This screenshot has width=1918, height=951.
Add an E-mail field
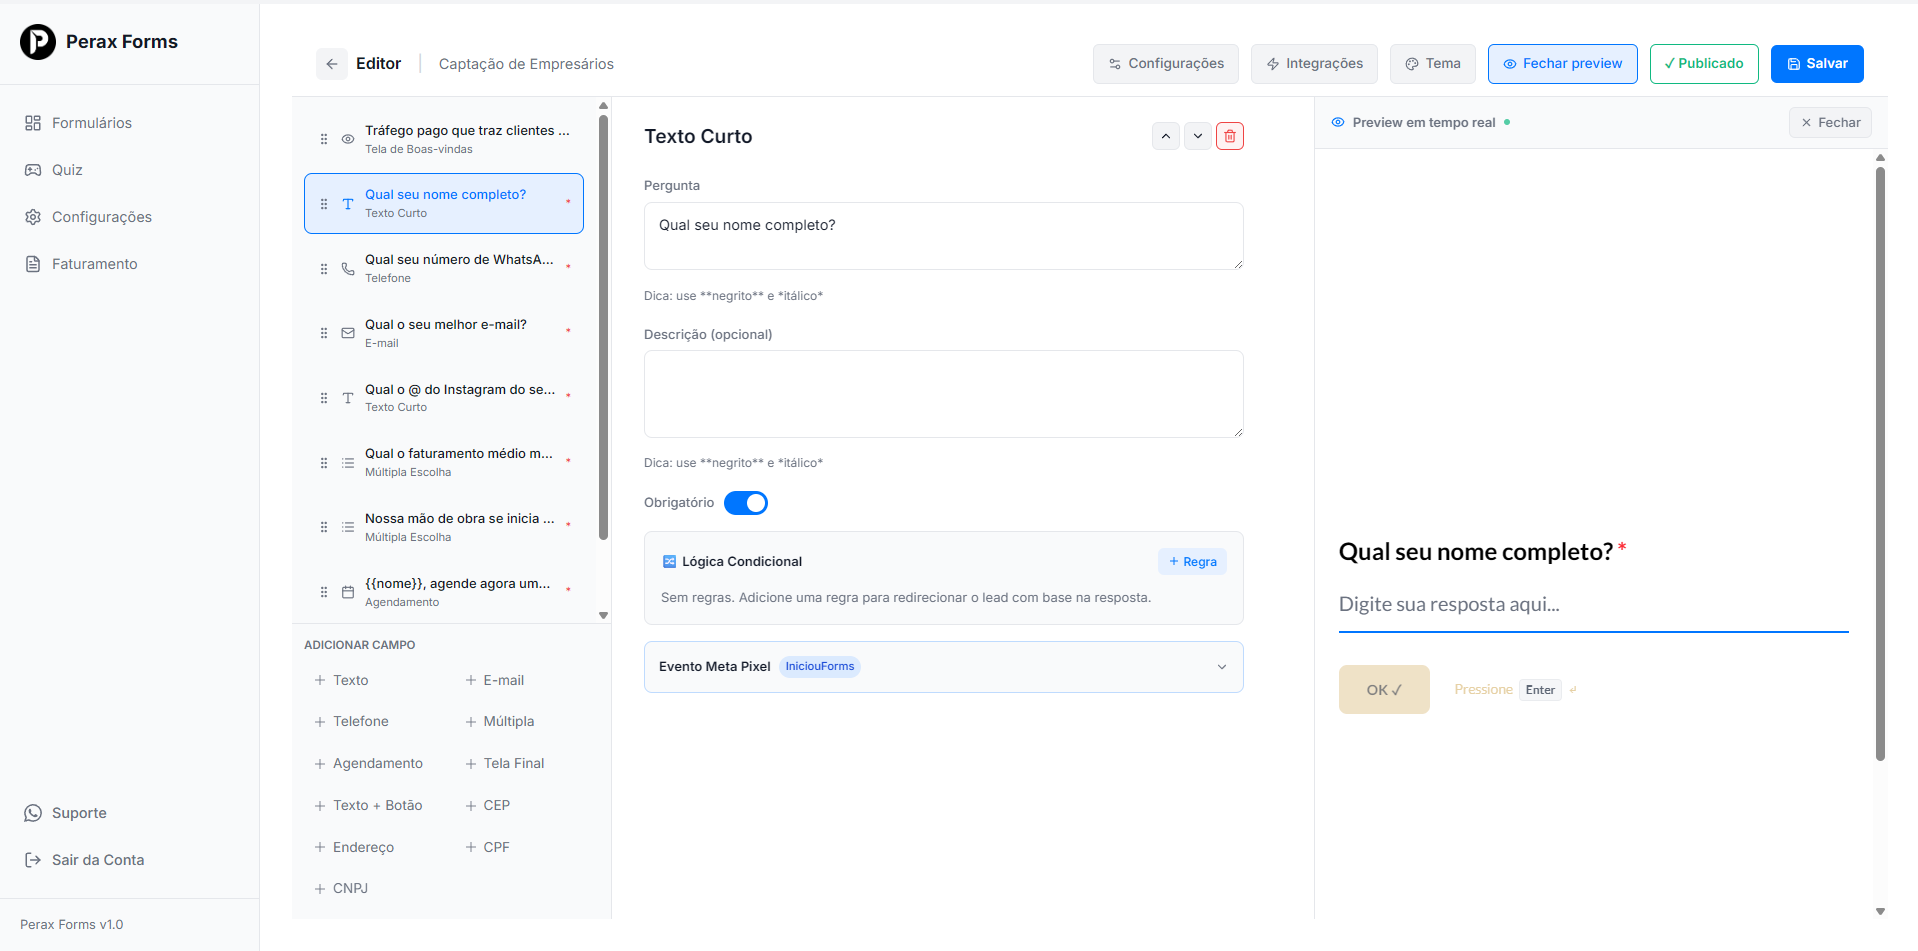pos(494,680)
